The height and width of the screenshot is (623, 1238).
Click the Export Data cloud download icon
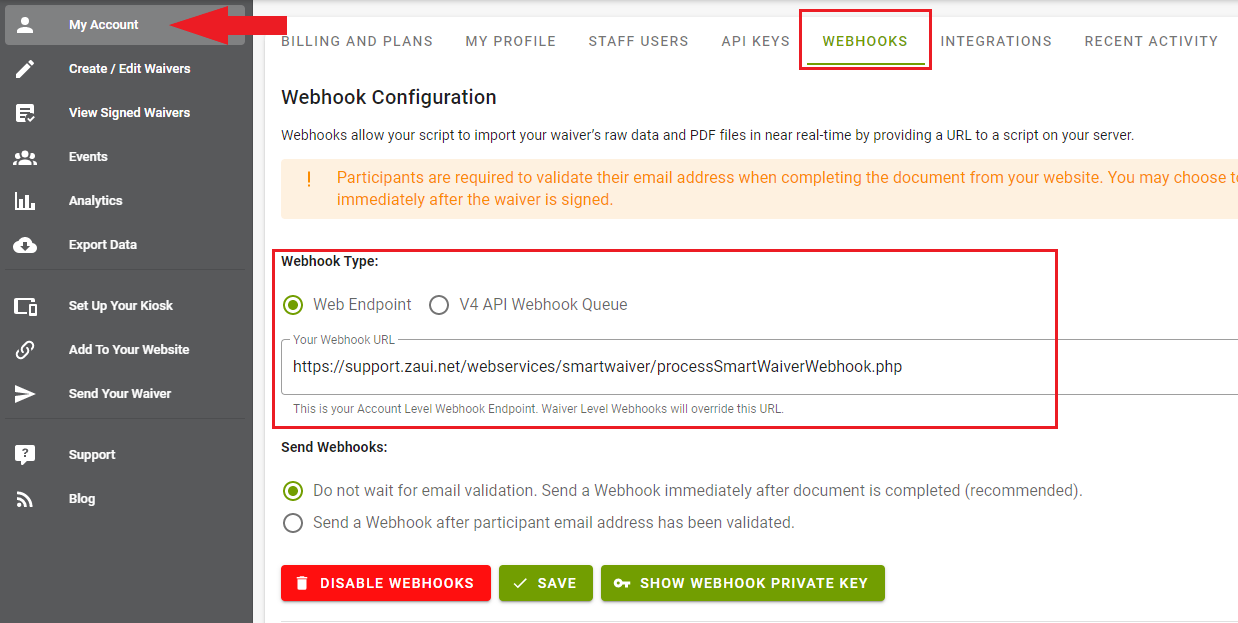click(25, 245)
